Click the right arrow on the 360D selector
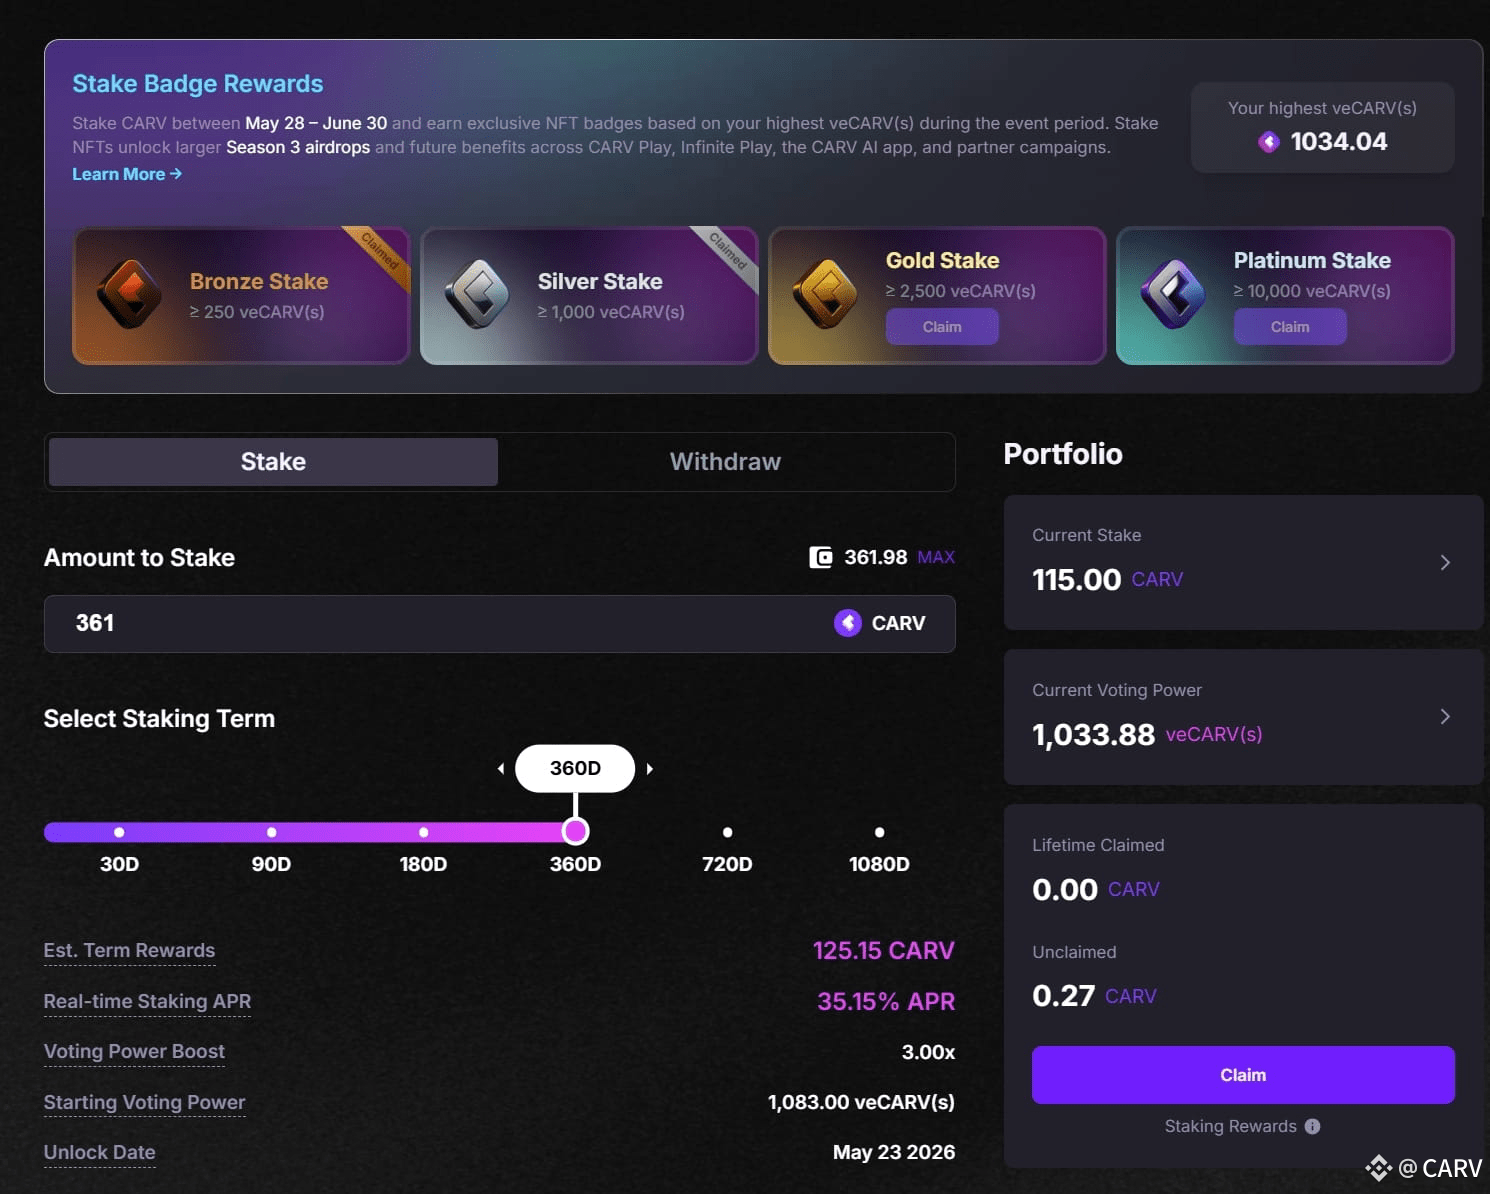This screenshot has height=1194, width=1490. click(x=650, y=768)
